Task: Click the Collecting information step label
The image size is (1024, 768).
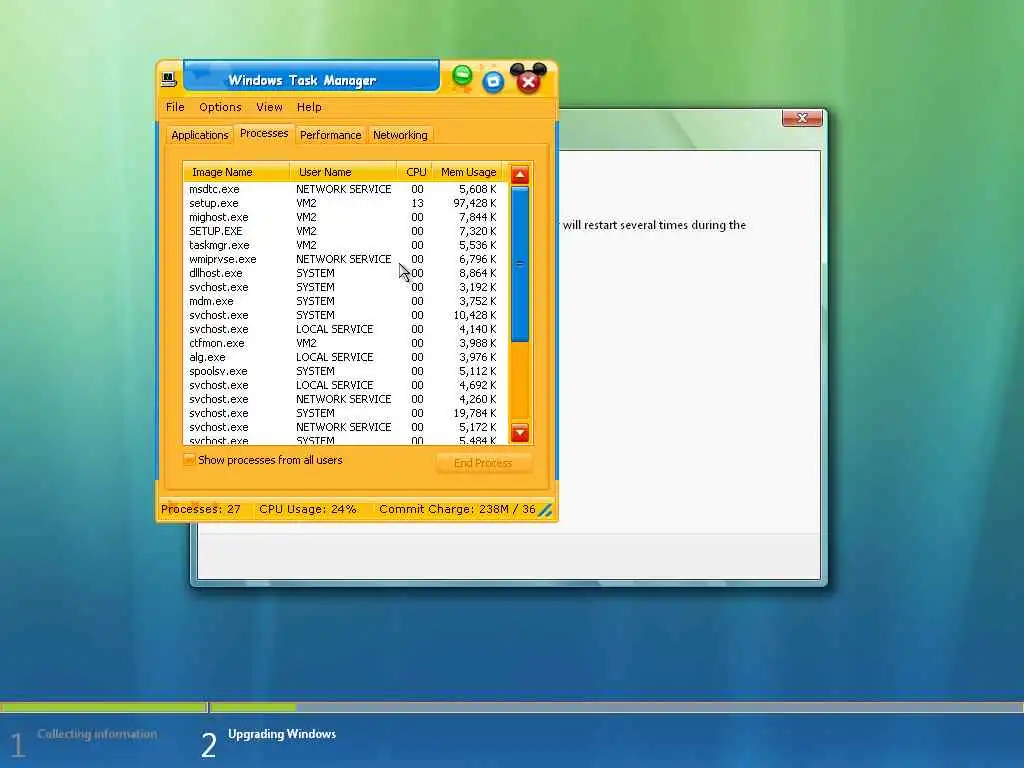Action: [97, 734]
